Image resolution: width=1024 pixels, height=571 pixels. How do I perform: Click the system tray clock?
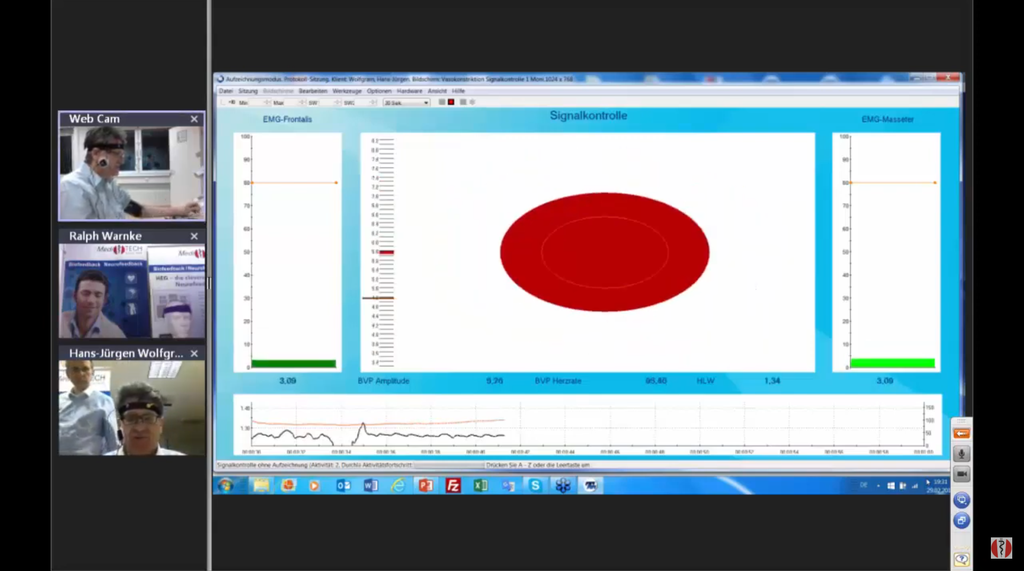tap(939, 486)
